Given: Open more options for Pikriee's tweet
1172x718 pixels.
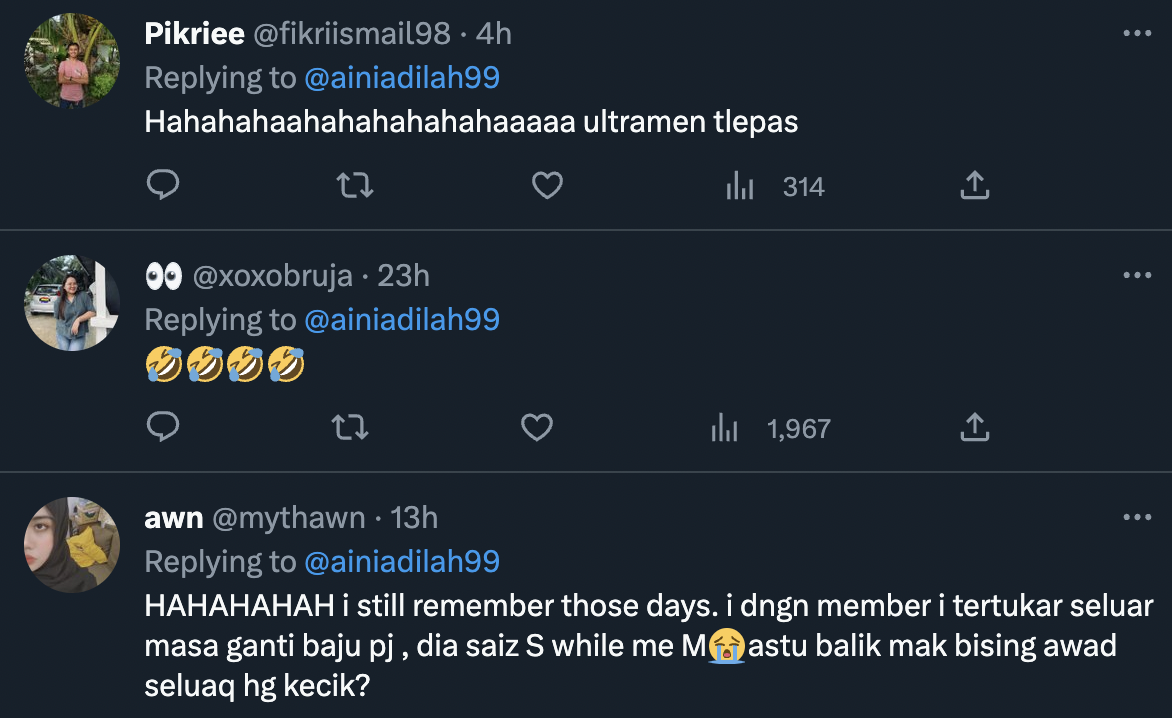Looking at the screenshot, I should tap(1137, 33).
